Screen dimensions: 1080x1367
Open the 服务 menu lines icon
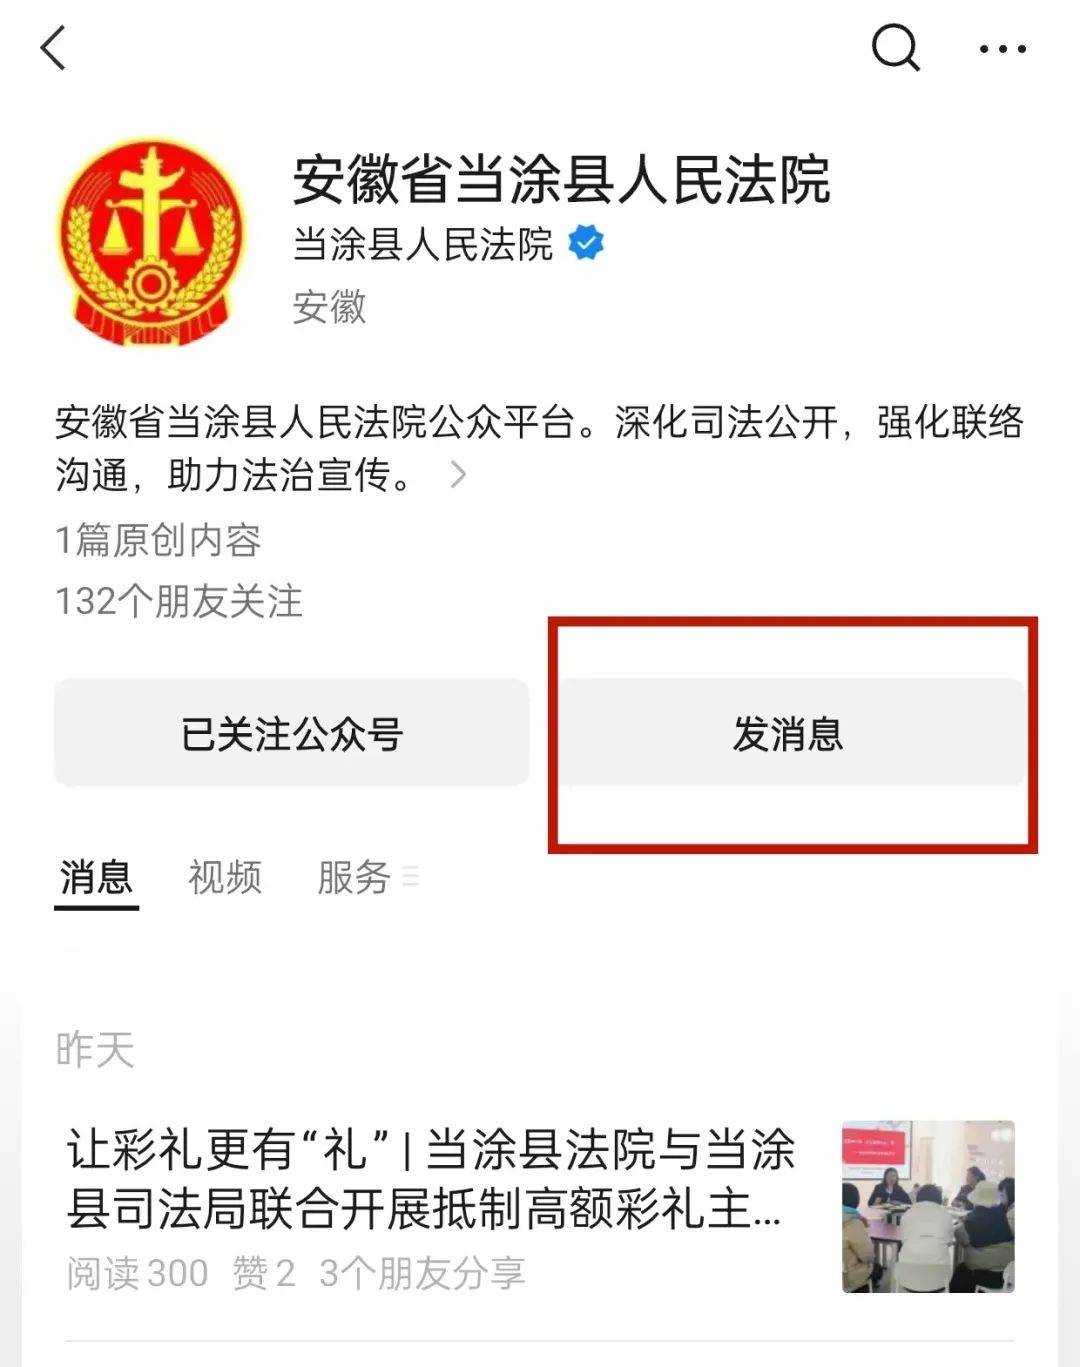[410, 877]
